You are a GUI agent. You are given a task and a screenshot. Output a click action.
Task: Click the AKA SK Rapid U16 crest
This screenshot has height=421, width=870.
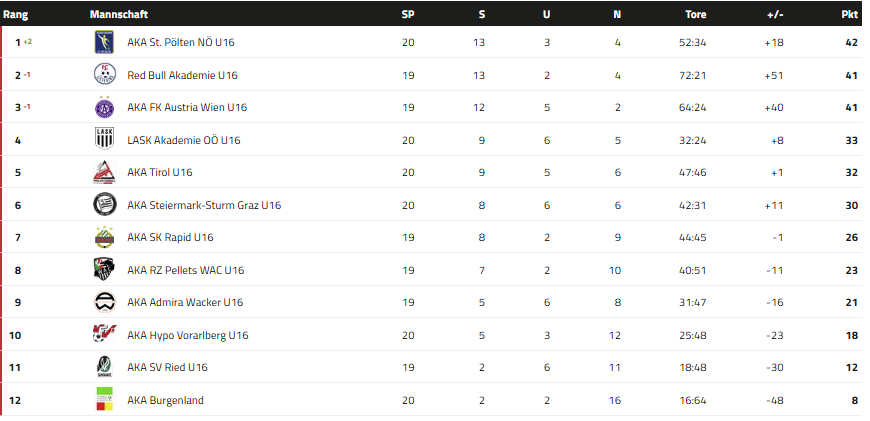(x=104, y=238)
